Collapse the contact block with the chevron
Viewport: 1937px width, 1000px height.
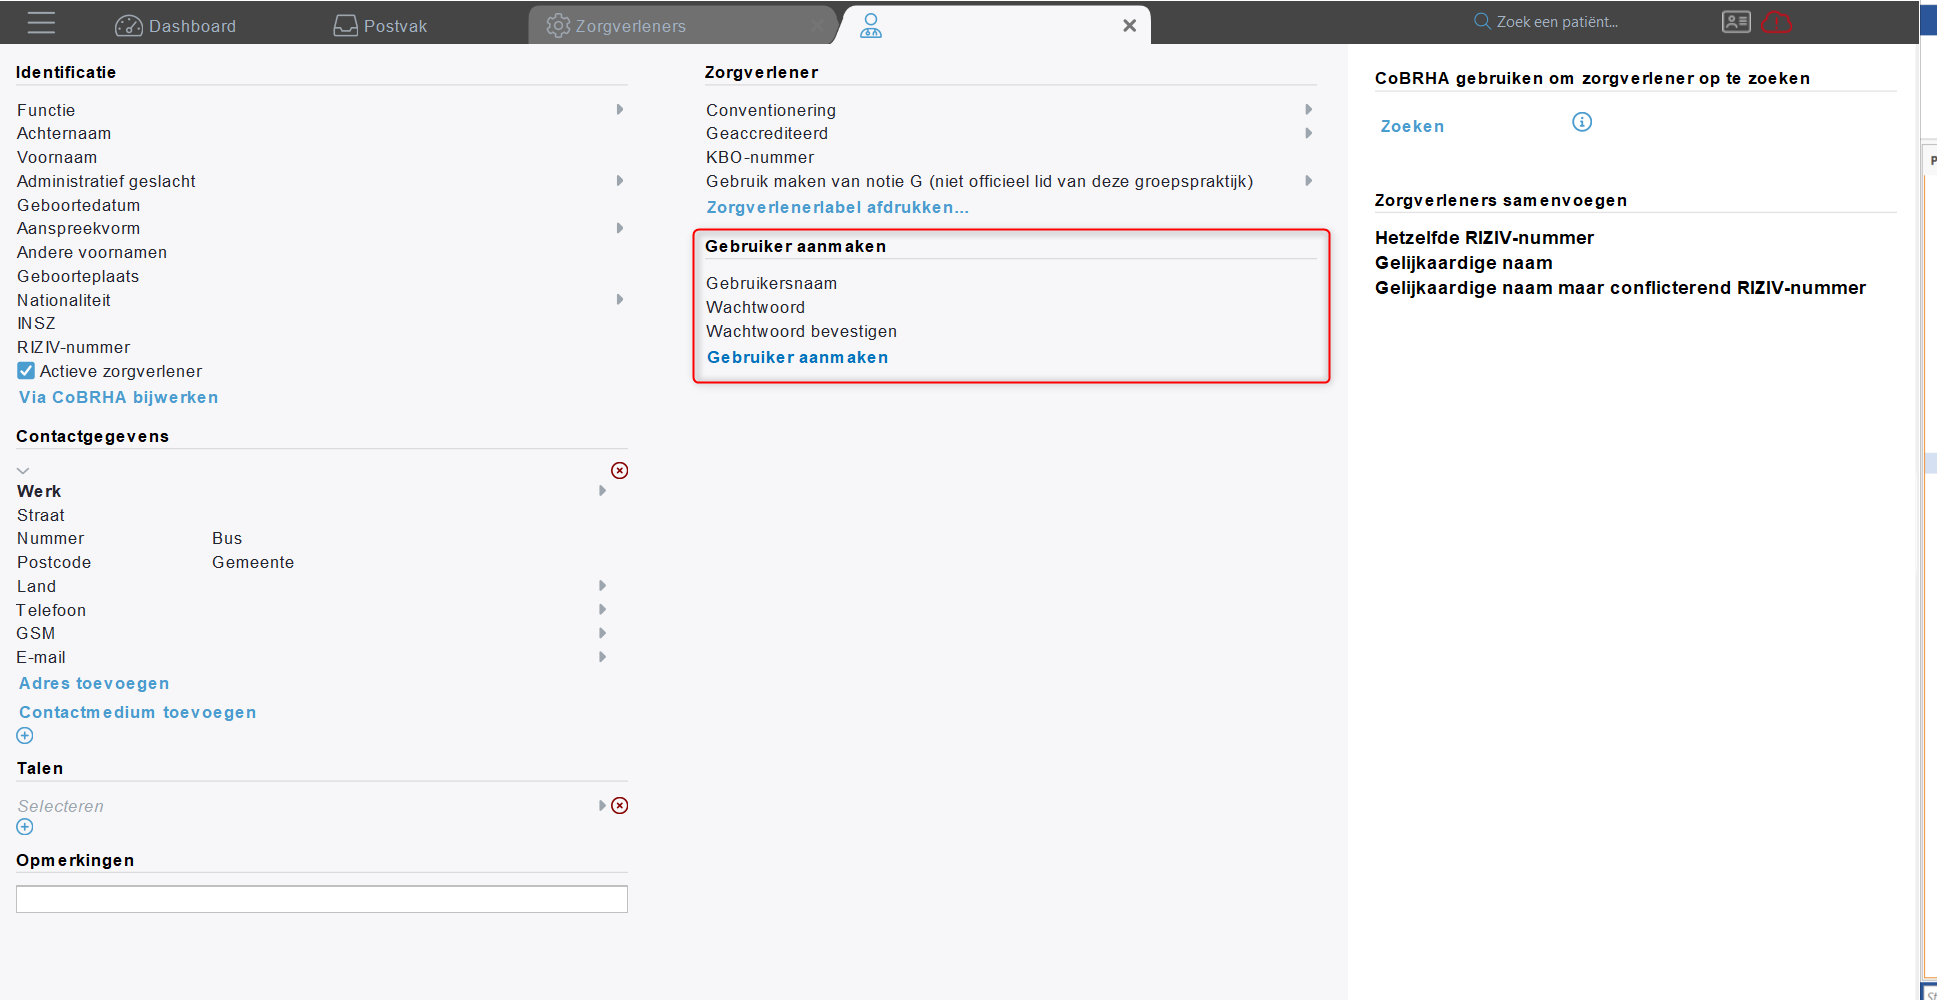point(23,470)
